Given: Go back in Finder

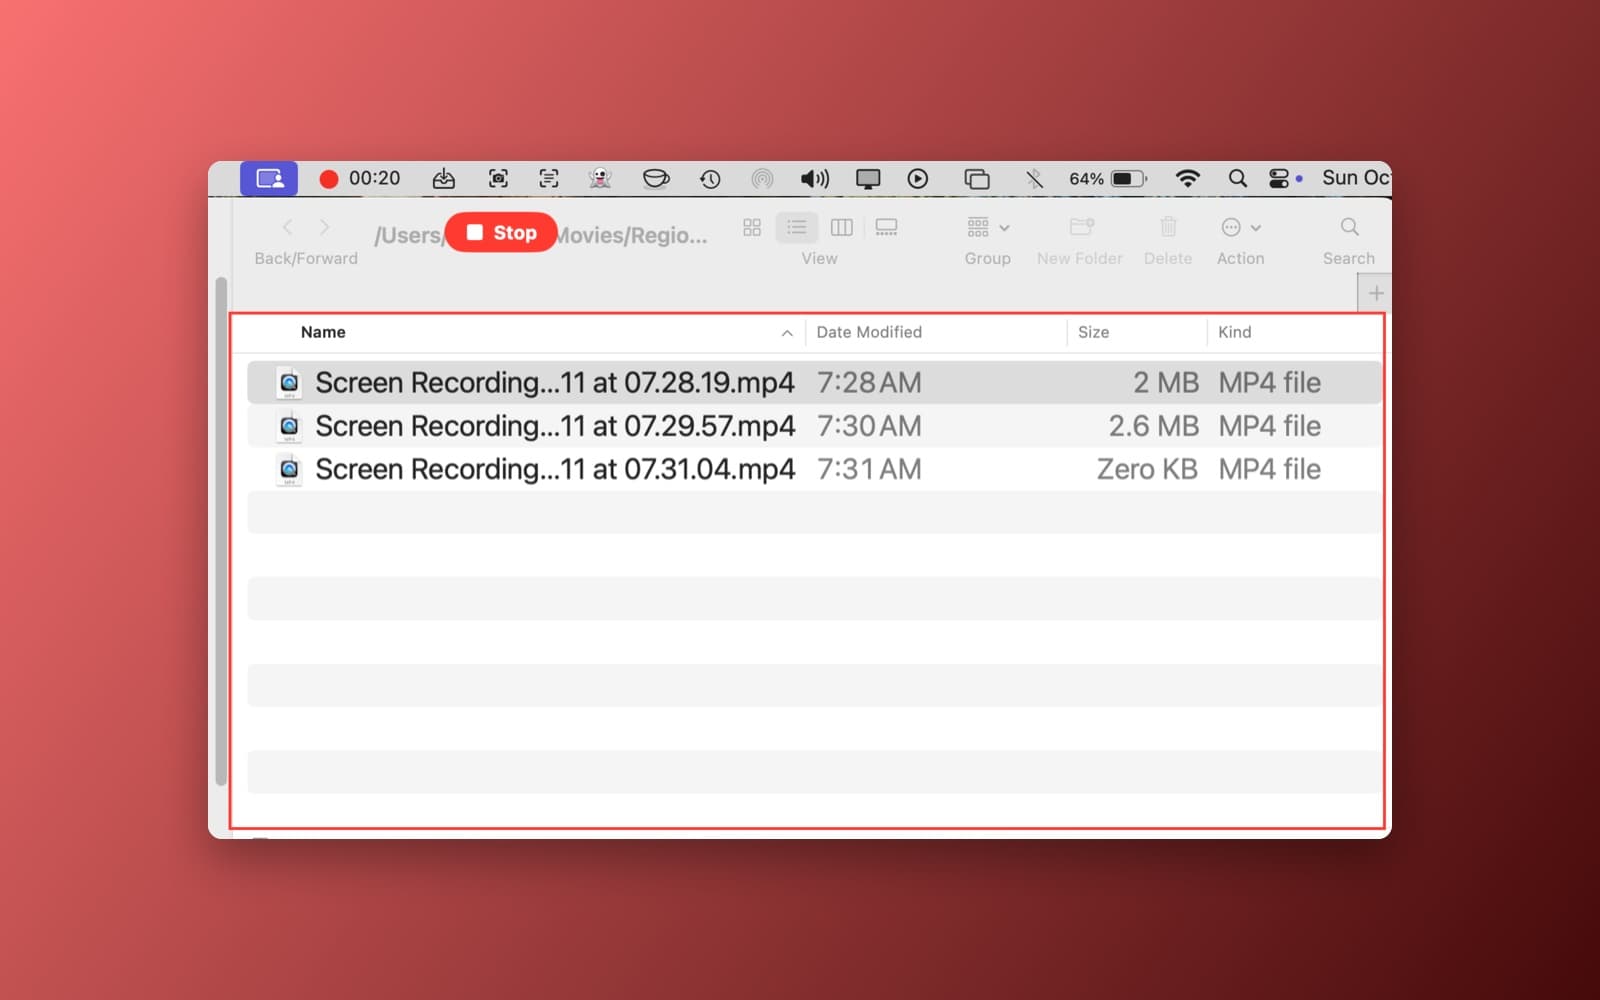Looking at the screenshot, I should point(288,227).
